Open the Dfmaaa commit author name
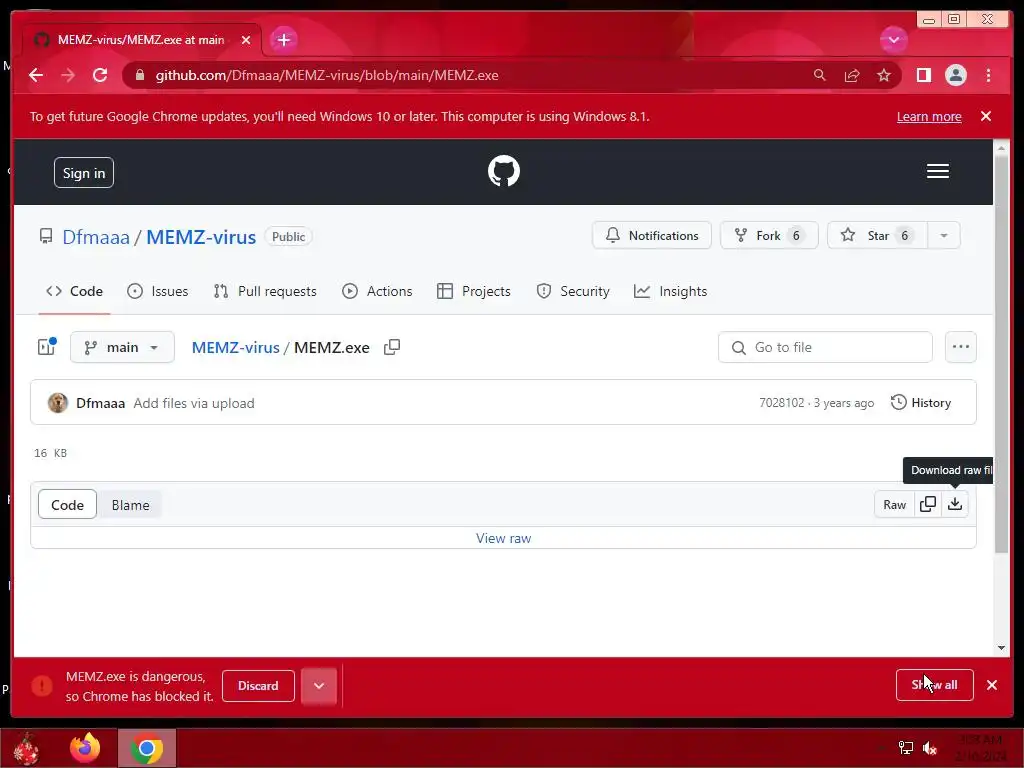The width and height of the screenshot is (1024, 768). (x=101, y=403)
